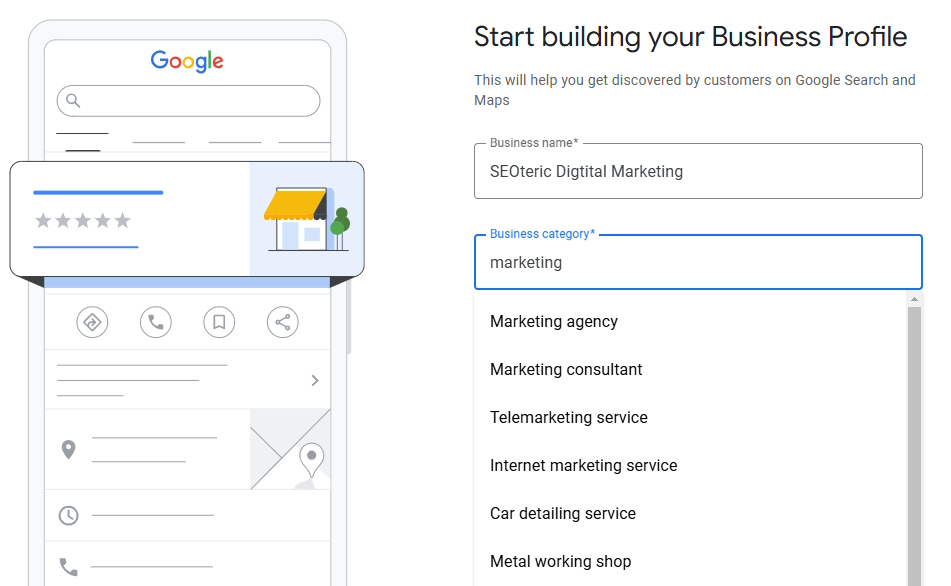Image resolution: width=951 pixels, height=586 pixels.
Task: Expand the right chevron in mockup
Action: pos(315,380)
